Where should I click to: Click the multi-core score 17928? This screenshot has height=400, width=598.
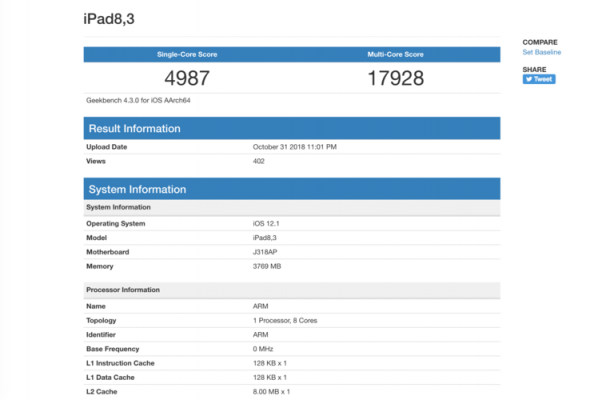(395, 78)
